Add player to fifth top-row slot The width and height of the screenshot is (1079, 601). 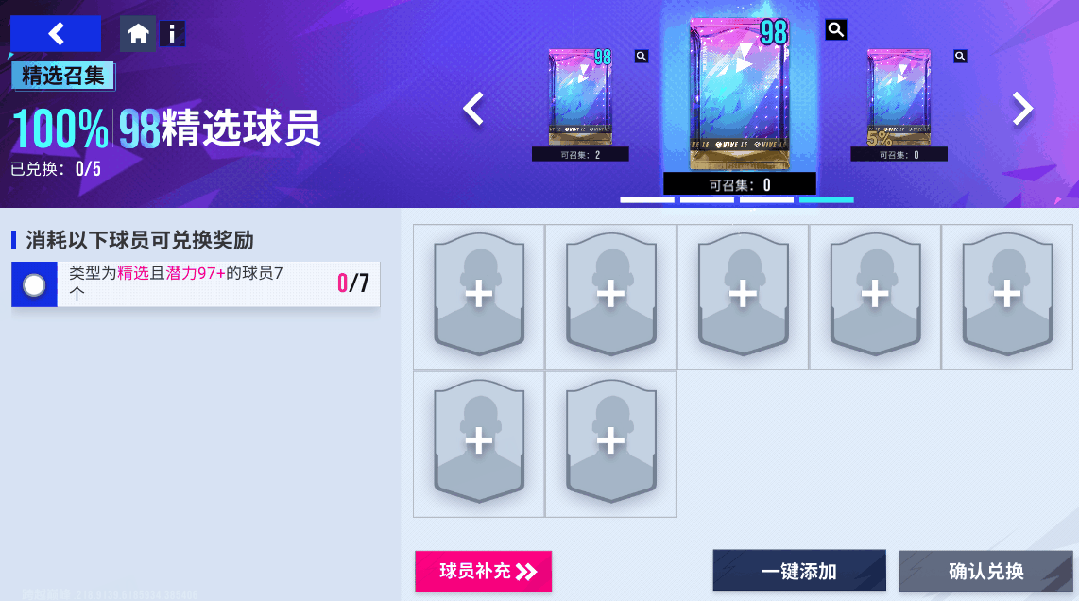[1007, 297]
